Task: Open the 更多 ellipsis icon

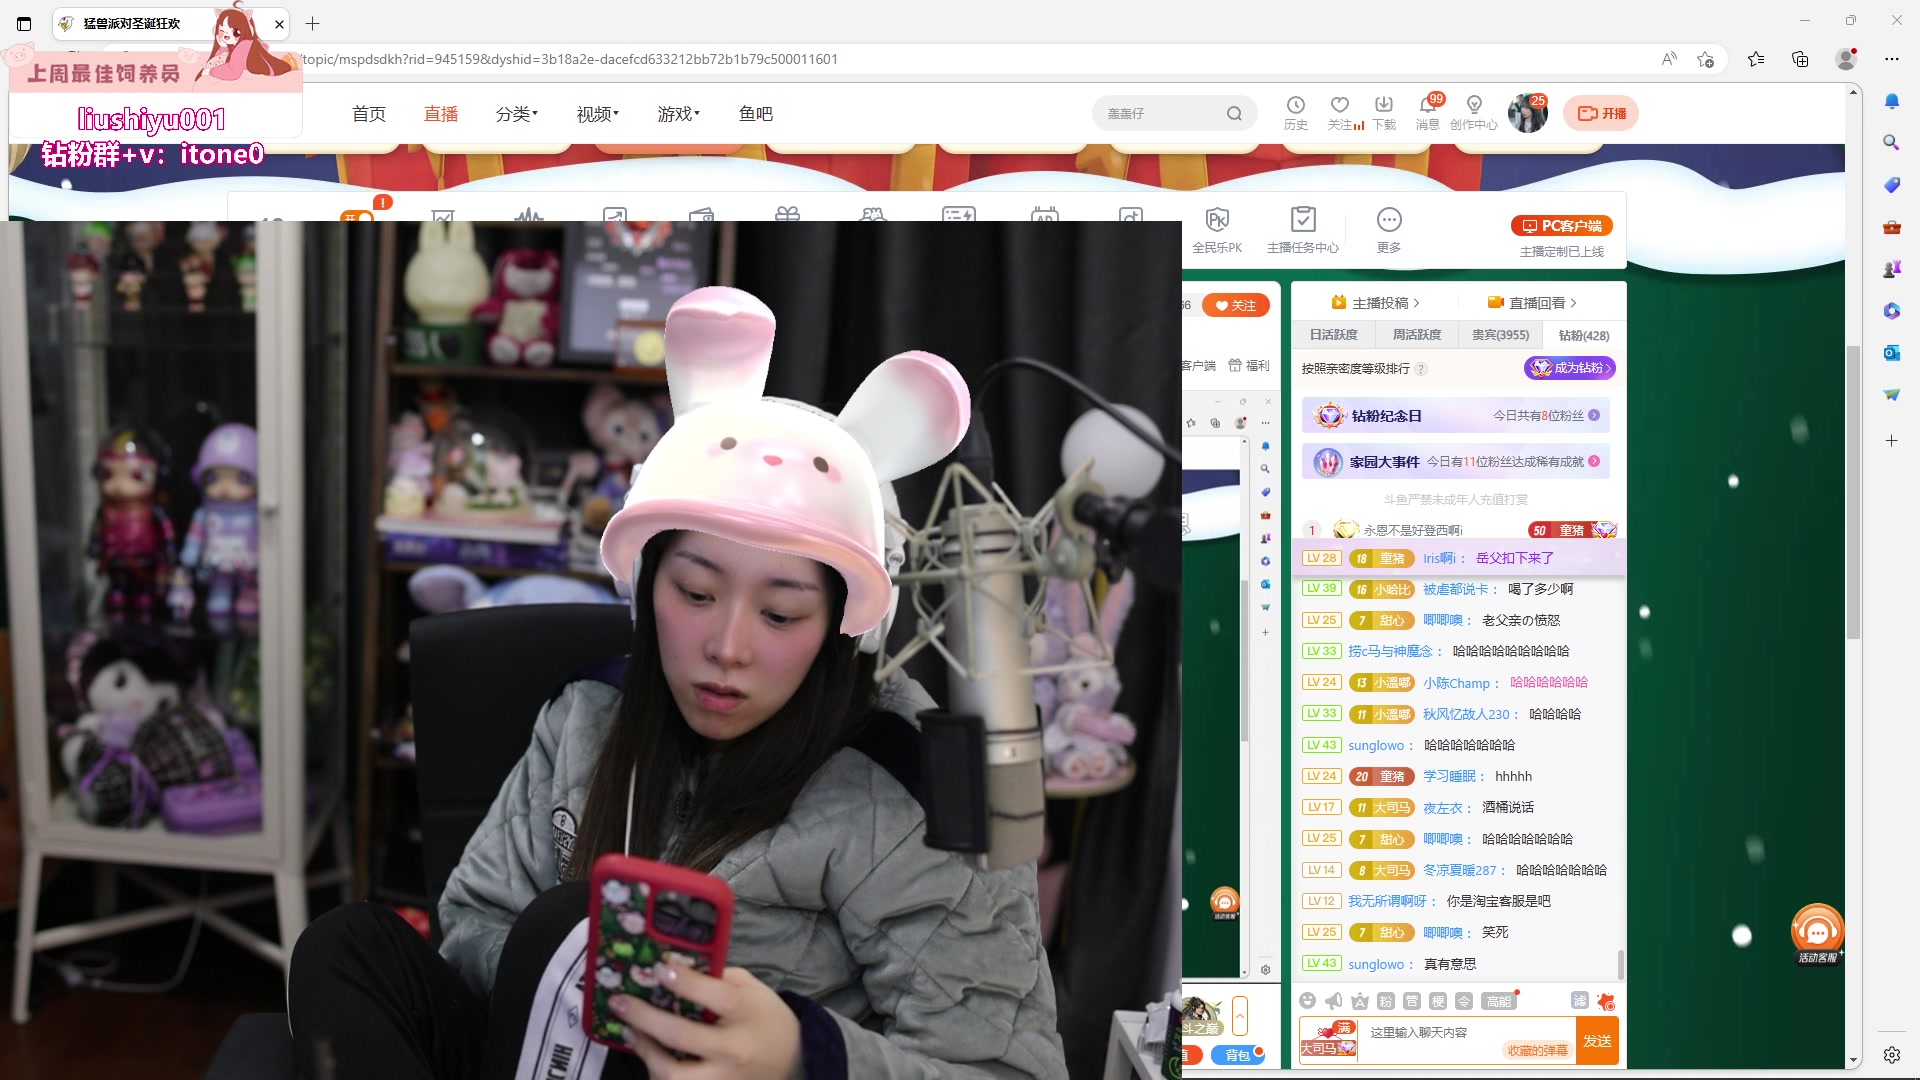Action: pyautogui.click(x=1389, y=230)
